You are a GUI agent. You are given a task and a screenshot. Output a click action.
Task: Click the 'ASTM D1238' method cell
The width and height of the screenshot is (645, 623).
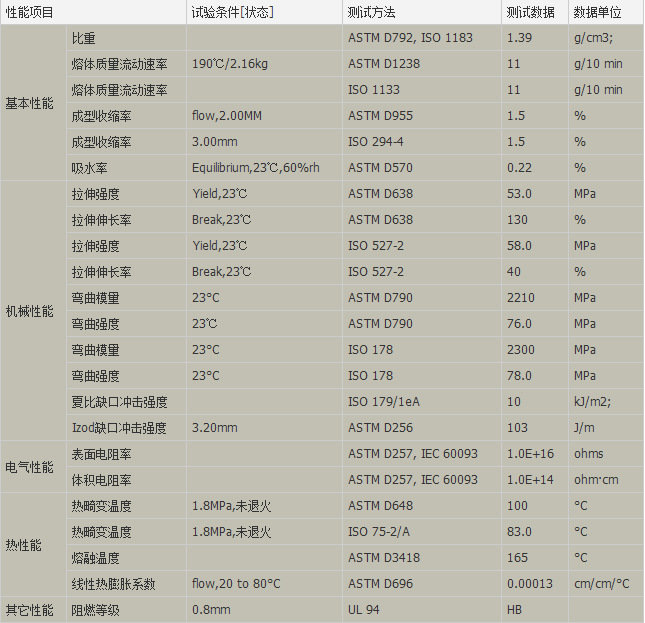point(422,64)
